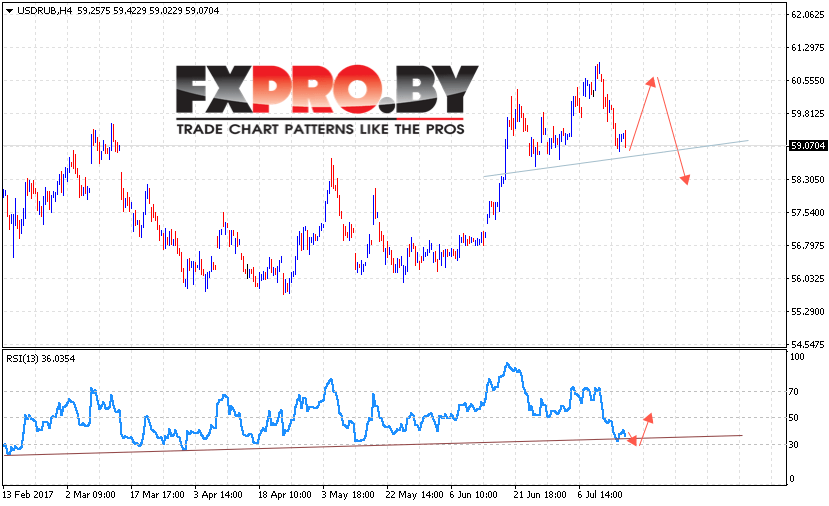Screen dimensions: 829x506
Task: Select RSI scale level 0
Action: click(792, 479)
